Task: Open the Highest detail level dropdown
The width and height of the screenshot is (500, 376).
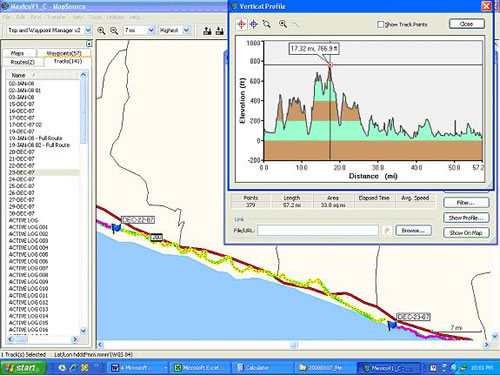Action: 186,30
